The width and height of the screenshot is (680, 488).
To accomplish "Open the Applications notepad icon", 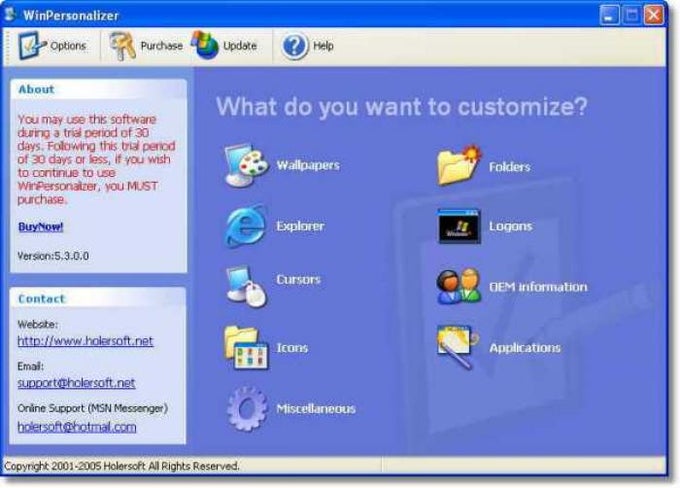I will click(458, 347).
